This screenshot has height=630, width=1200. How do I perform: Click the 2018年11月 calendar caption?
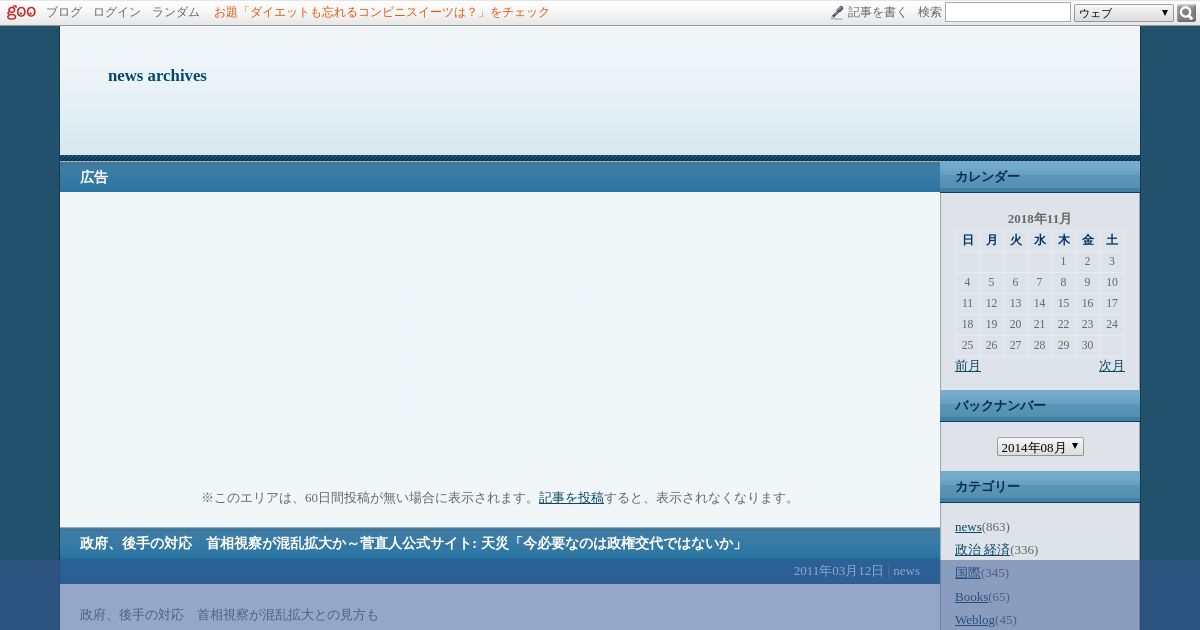click(1039, 219)
